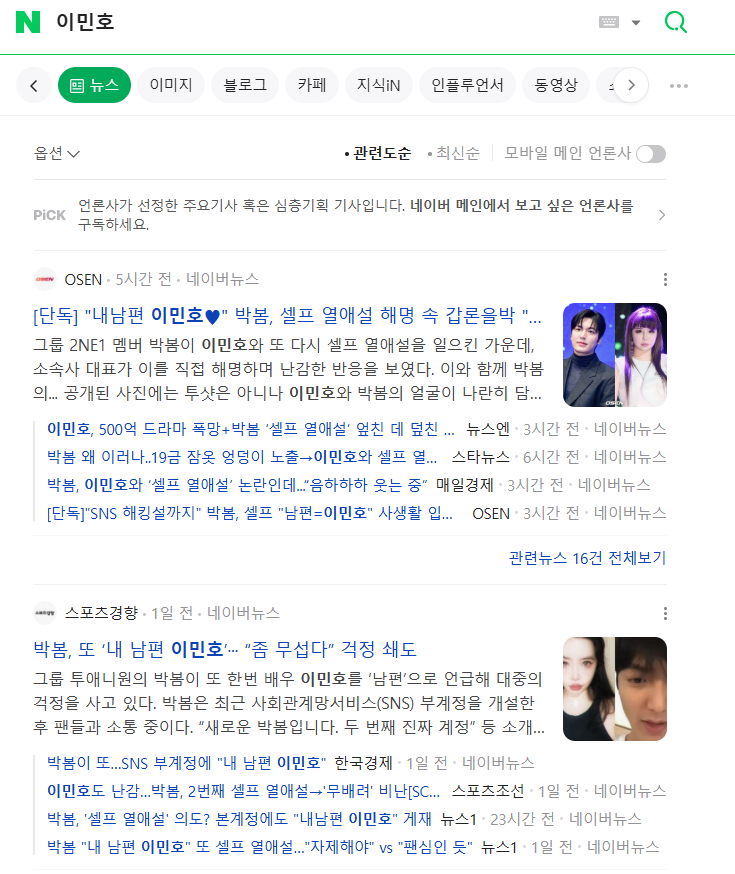Show more tabs with right arrow

coord(631,85)
